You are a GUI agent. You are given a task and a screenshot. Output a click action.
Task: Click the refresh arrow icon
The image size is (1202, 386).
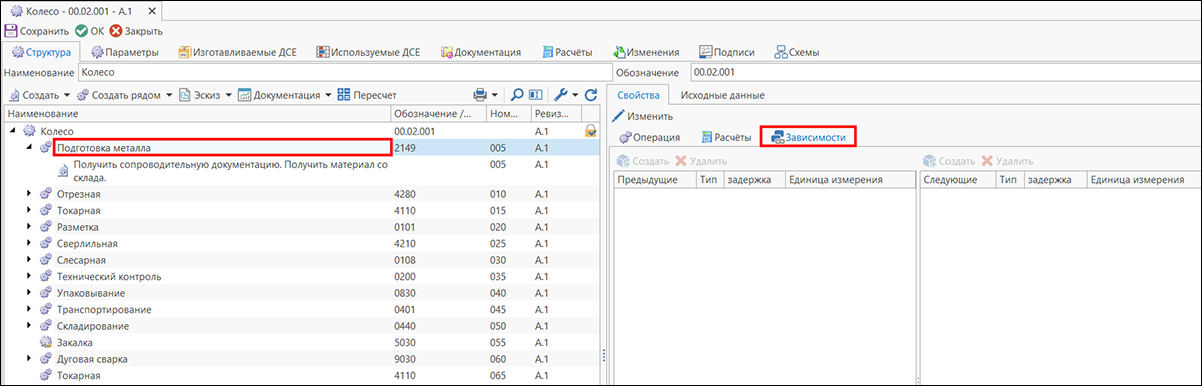click(591, 95)
